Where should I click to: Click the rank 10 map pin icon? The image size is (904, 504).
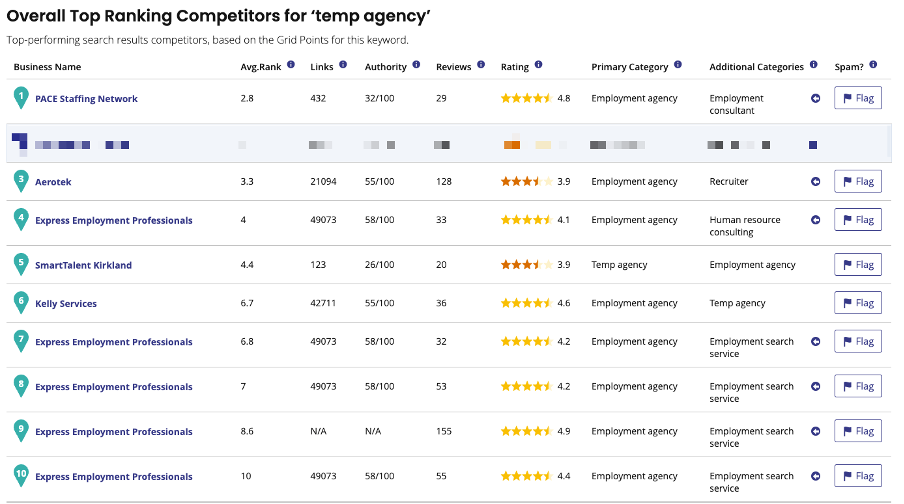coord(21,476)
